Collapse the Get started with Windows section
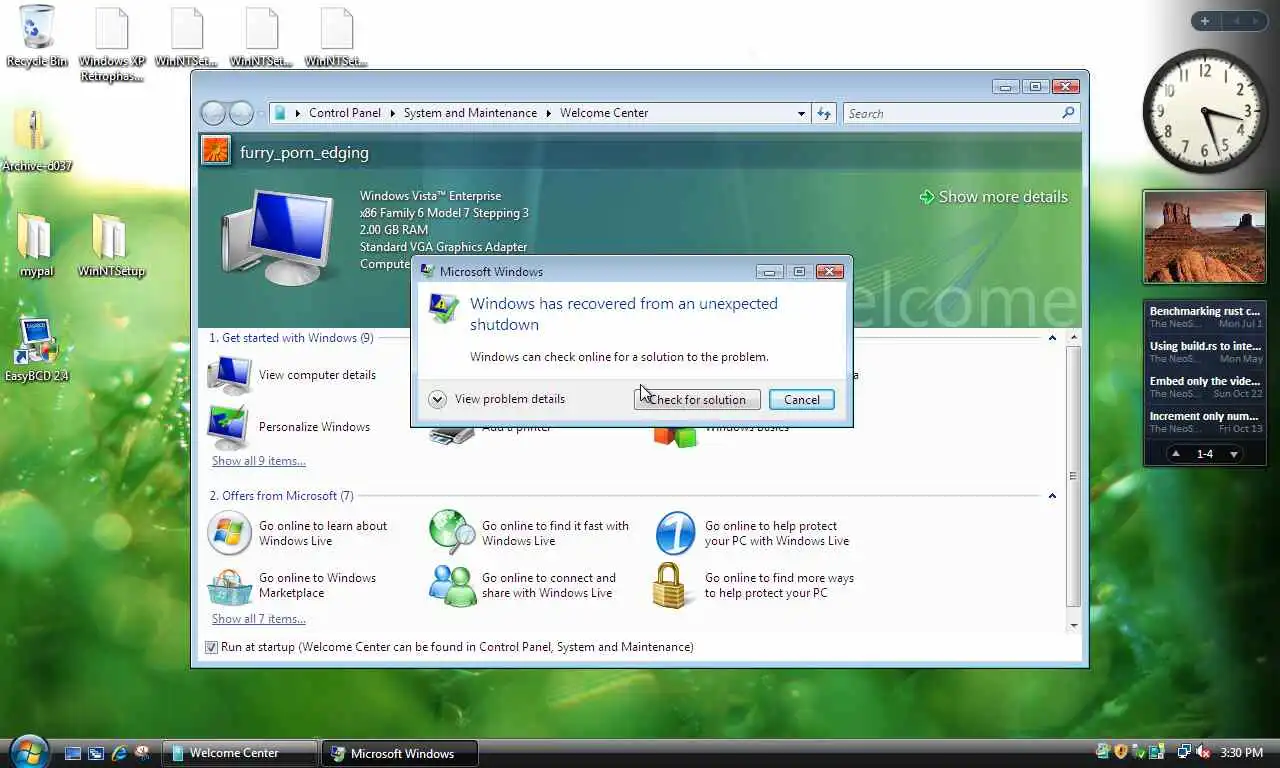 pos(1052,338)
